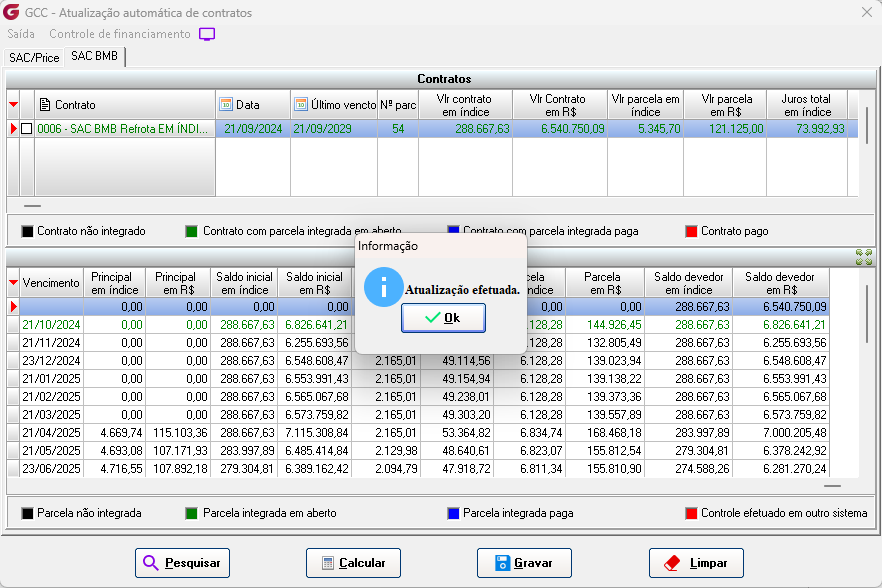Click the calendar icon in Data header

(x=226, y=105)
